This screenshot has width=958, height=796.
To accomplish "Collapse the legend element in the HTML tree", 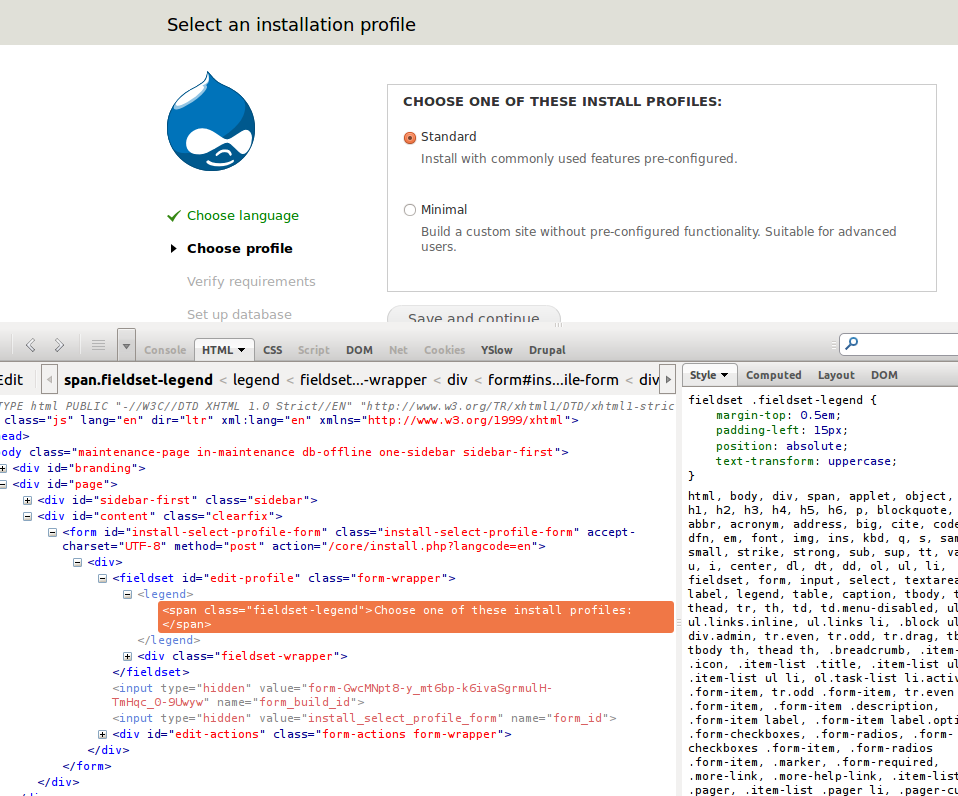I will click(127, 593).
